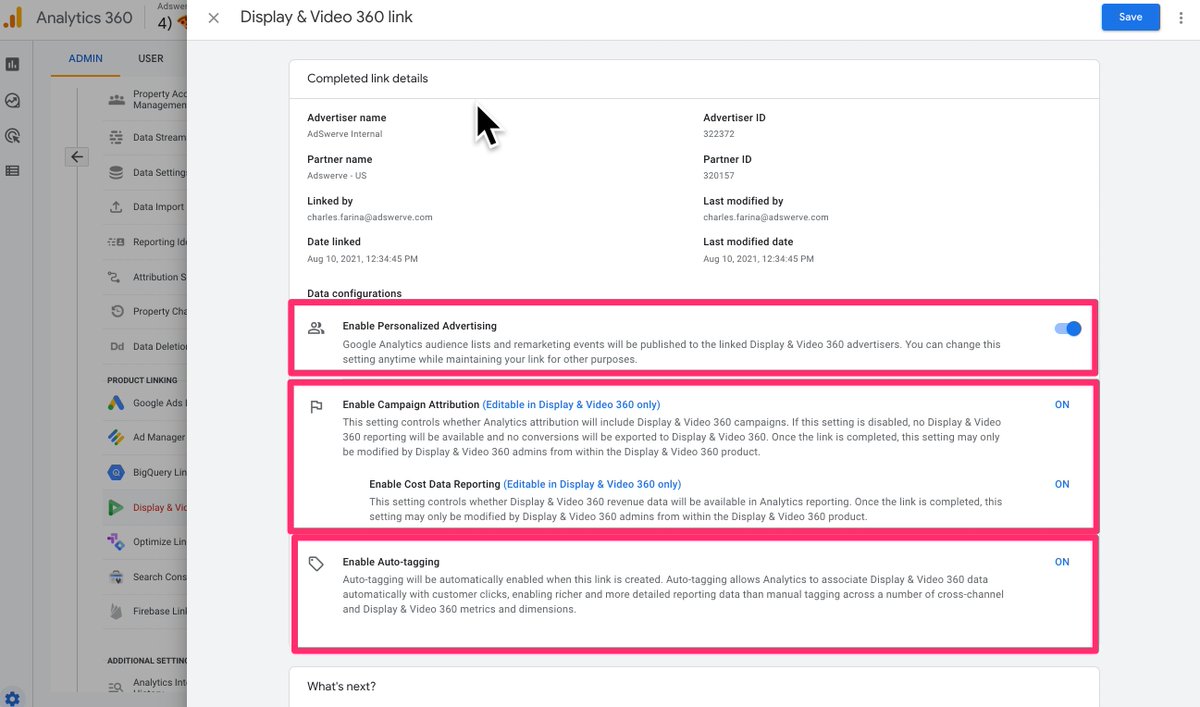1200x707 pixels.
Task: Click Editable in Display & Video 360 only beside Campaign Attribution
Action: [x=571, y=405]
